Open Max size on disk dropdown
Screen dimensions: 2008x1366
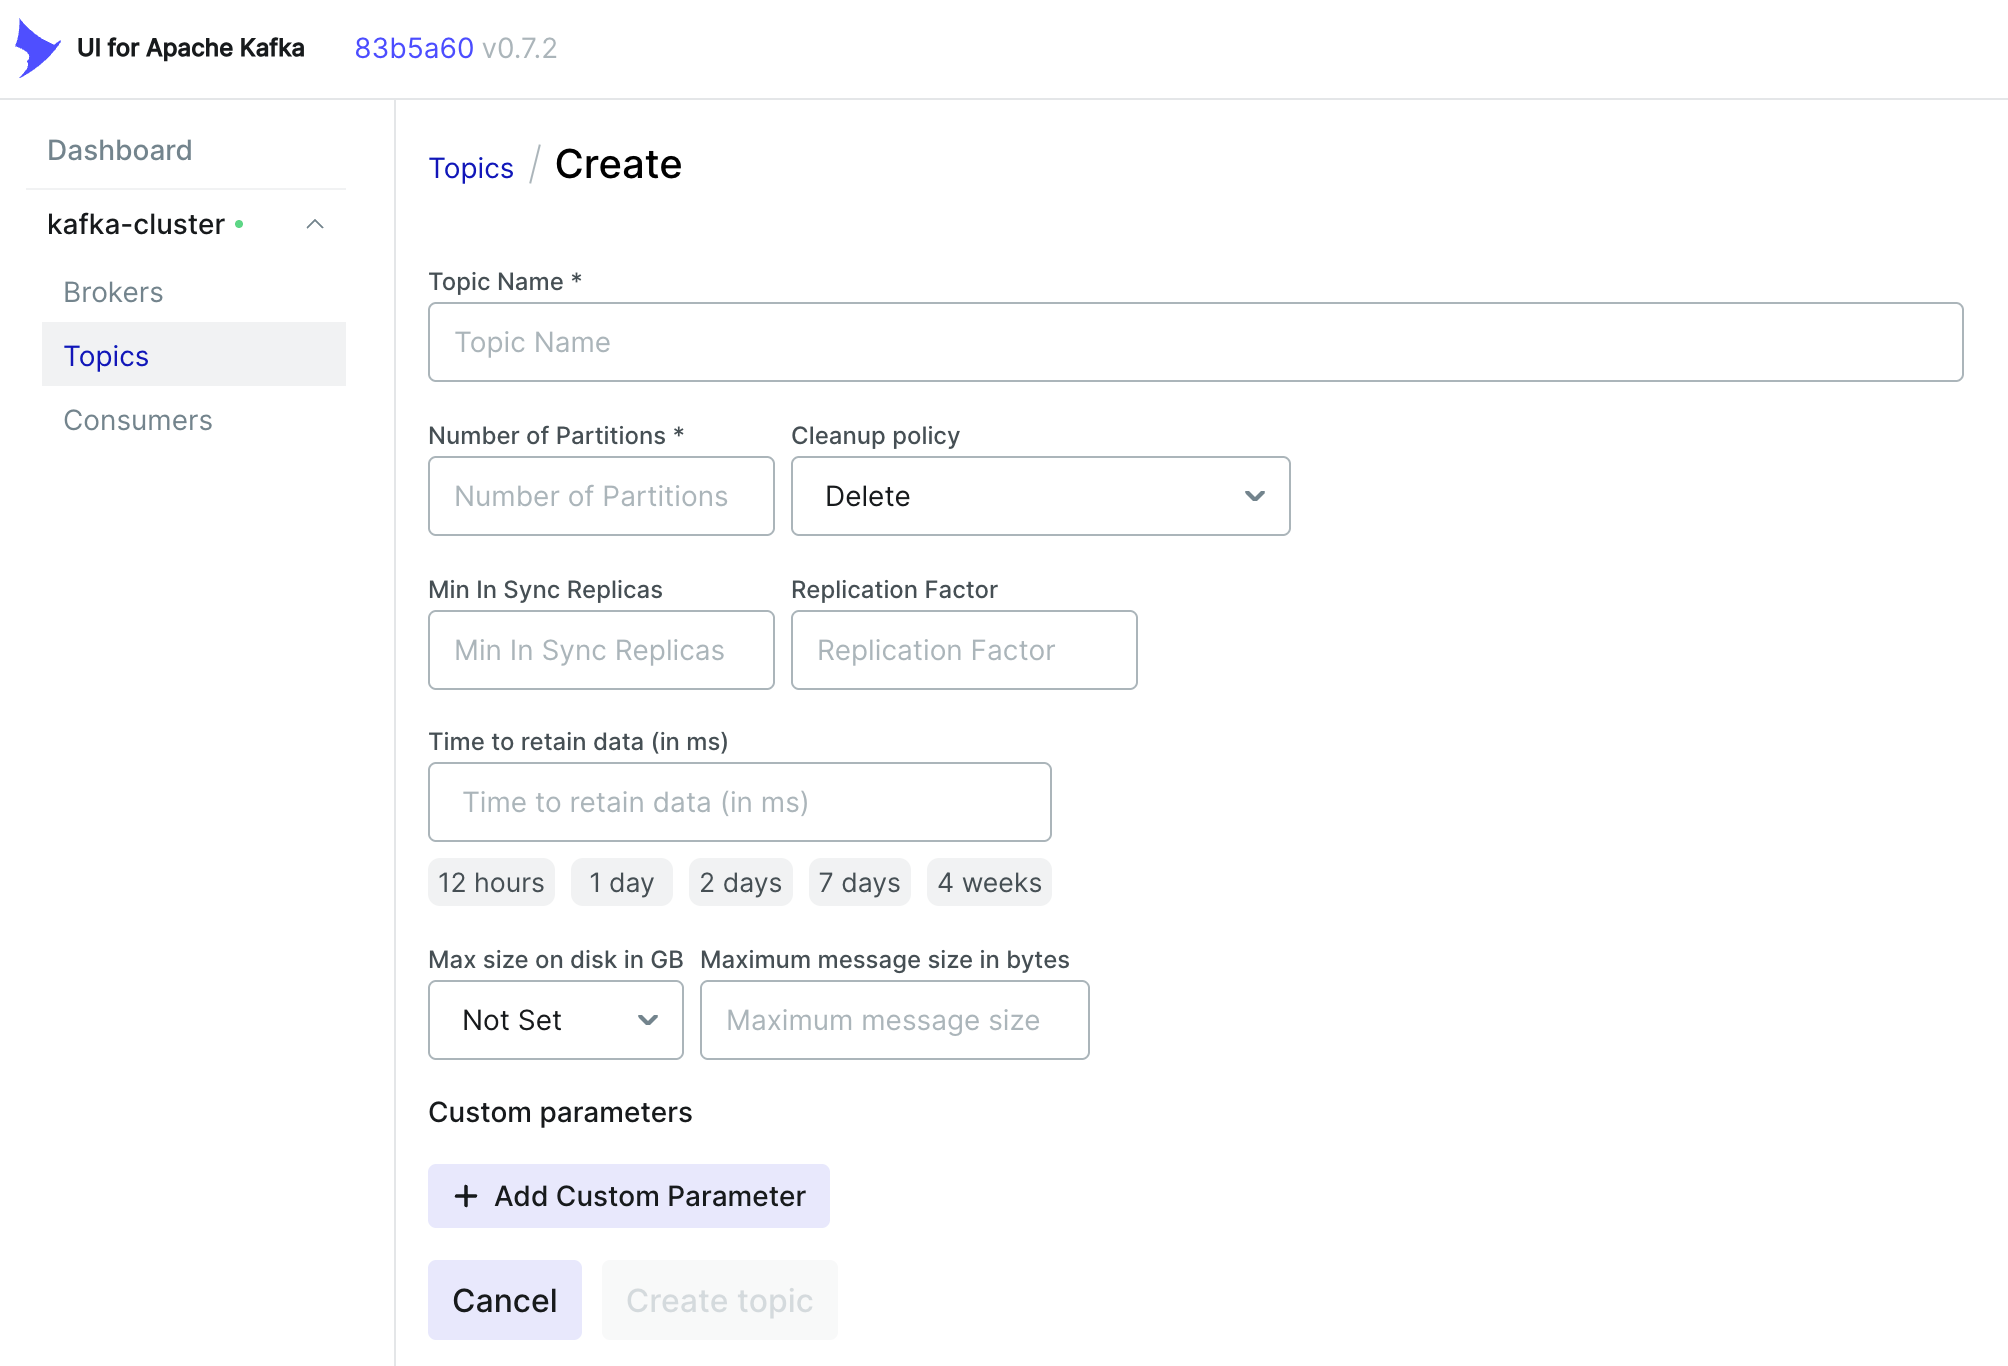click(x=555, y=1020)
